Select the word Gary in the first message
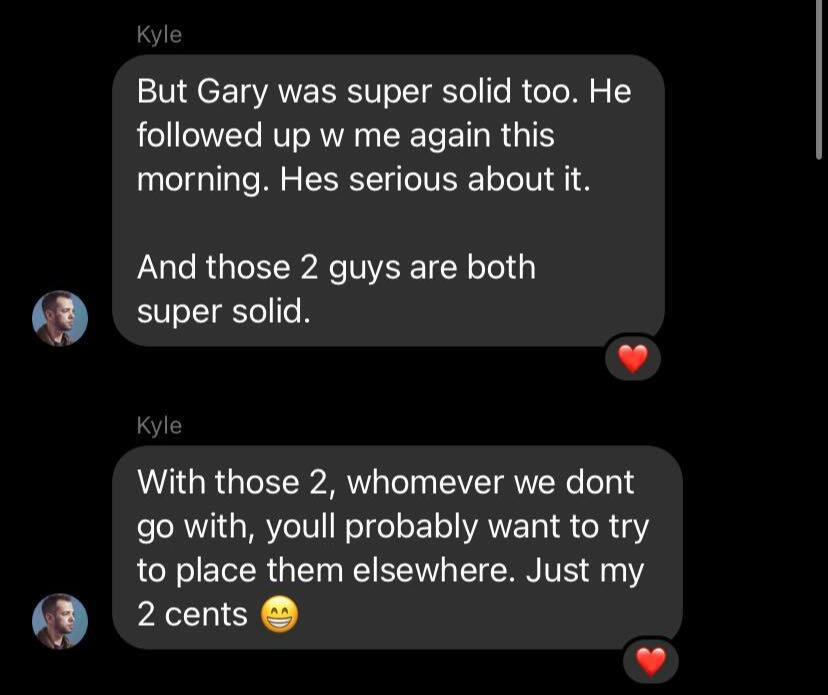 tap(233, 93)
